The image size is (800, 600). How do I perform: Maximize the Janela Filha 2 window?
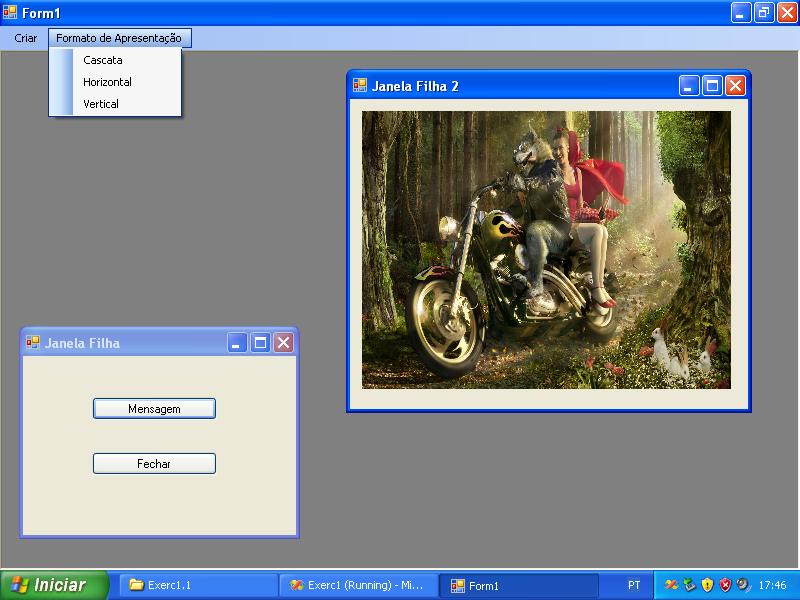[x=712, y=86]
